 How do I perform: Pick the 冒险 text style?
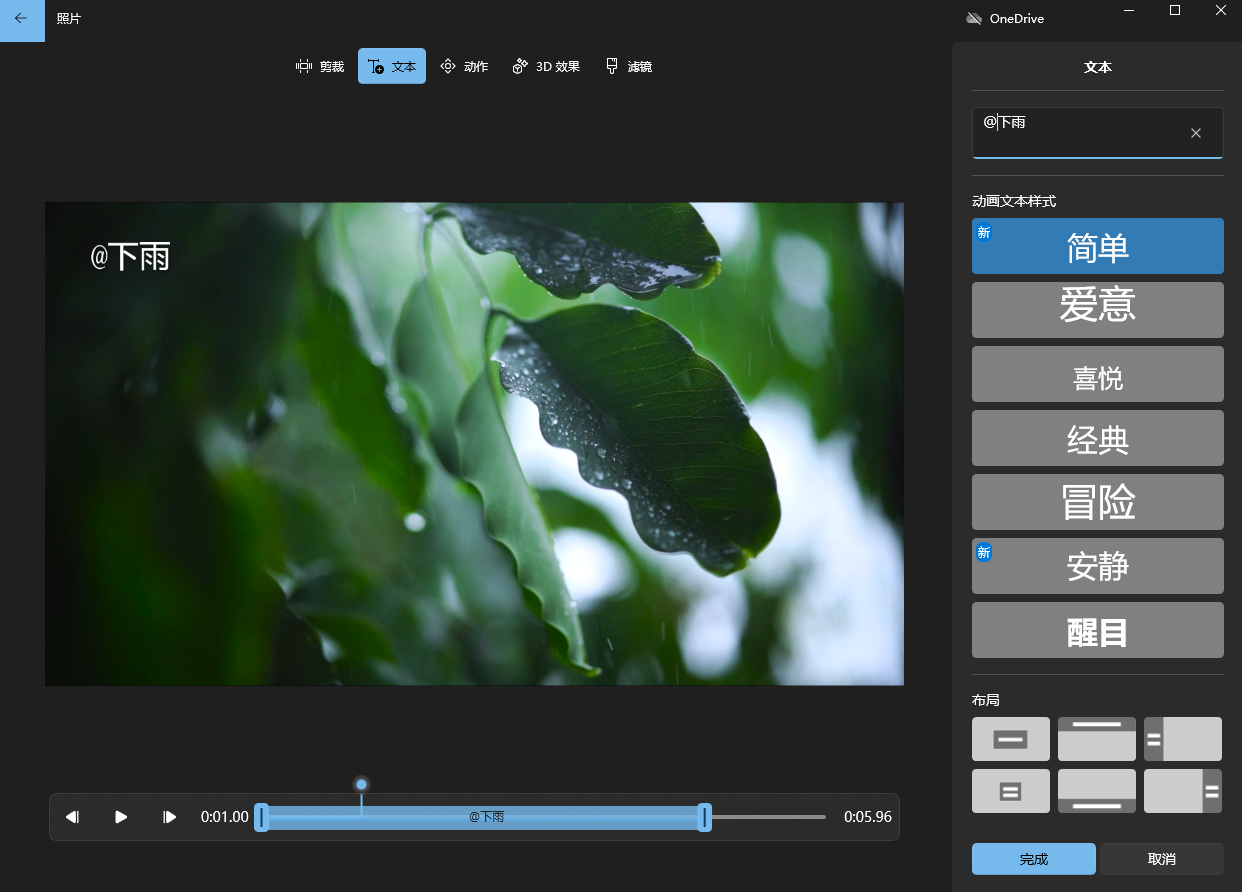pyautogui.click(x=1098, y=502)
